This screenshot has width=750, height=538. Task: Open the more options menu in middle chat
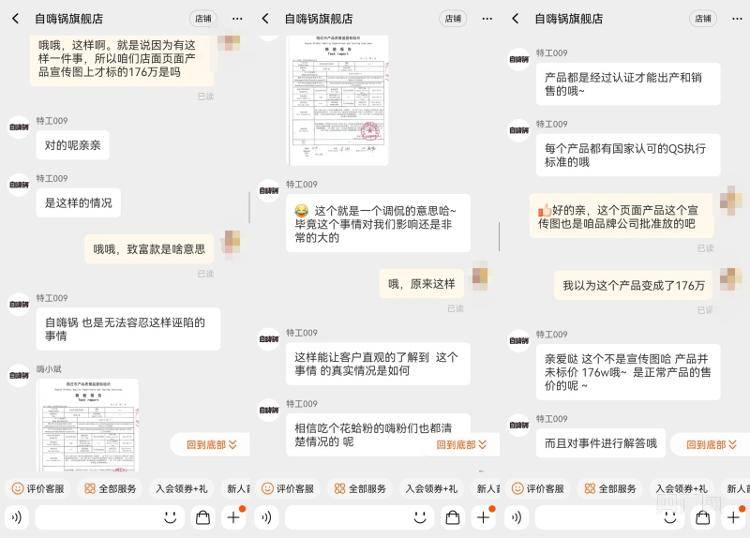pos(487,19)
